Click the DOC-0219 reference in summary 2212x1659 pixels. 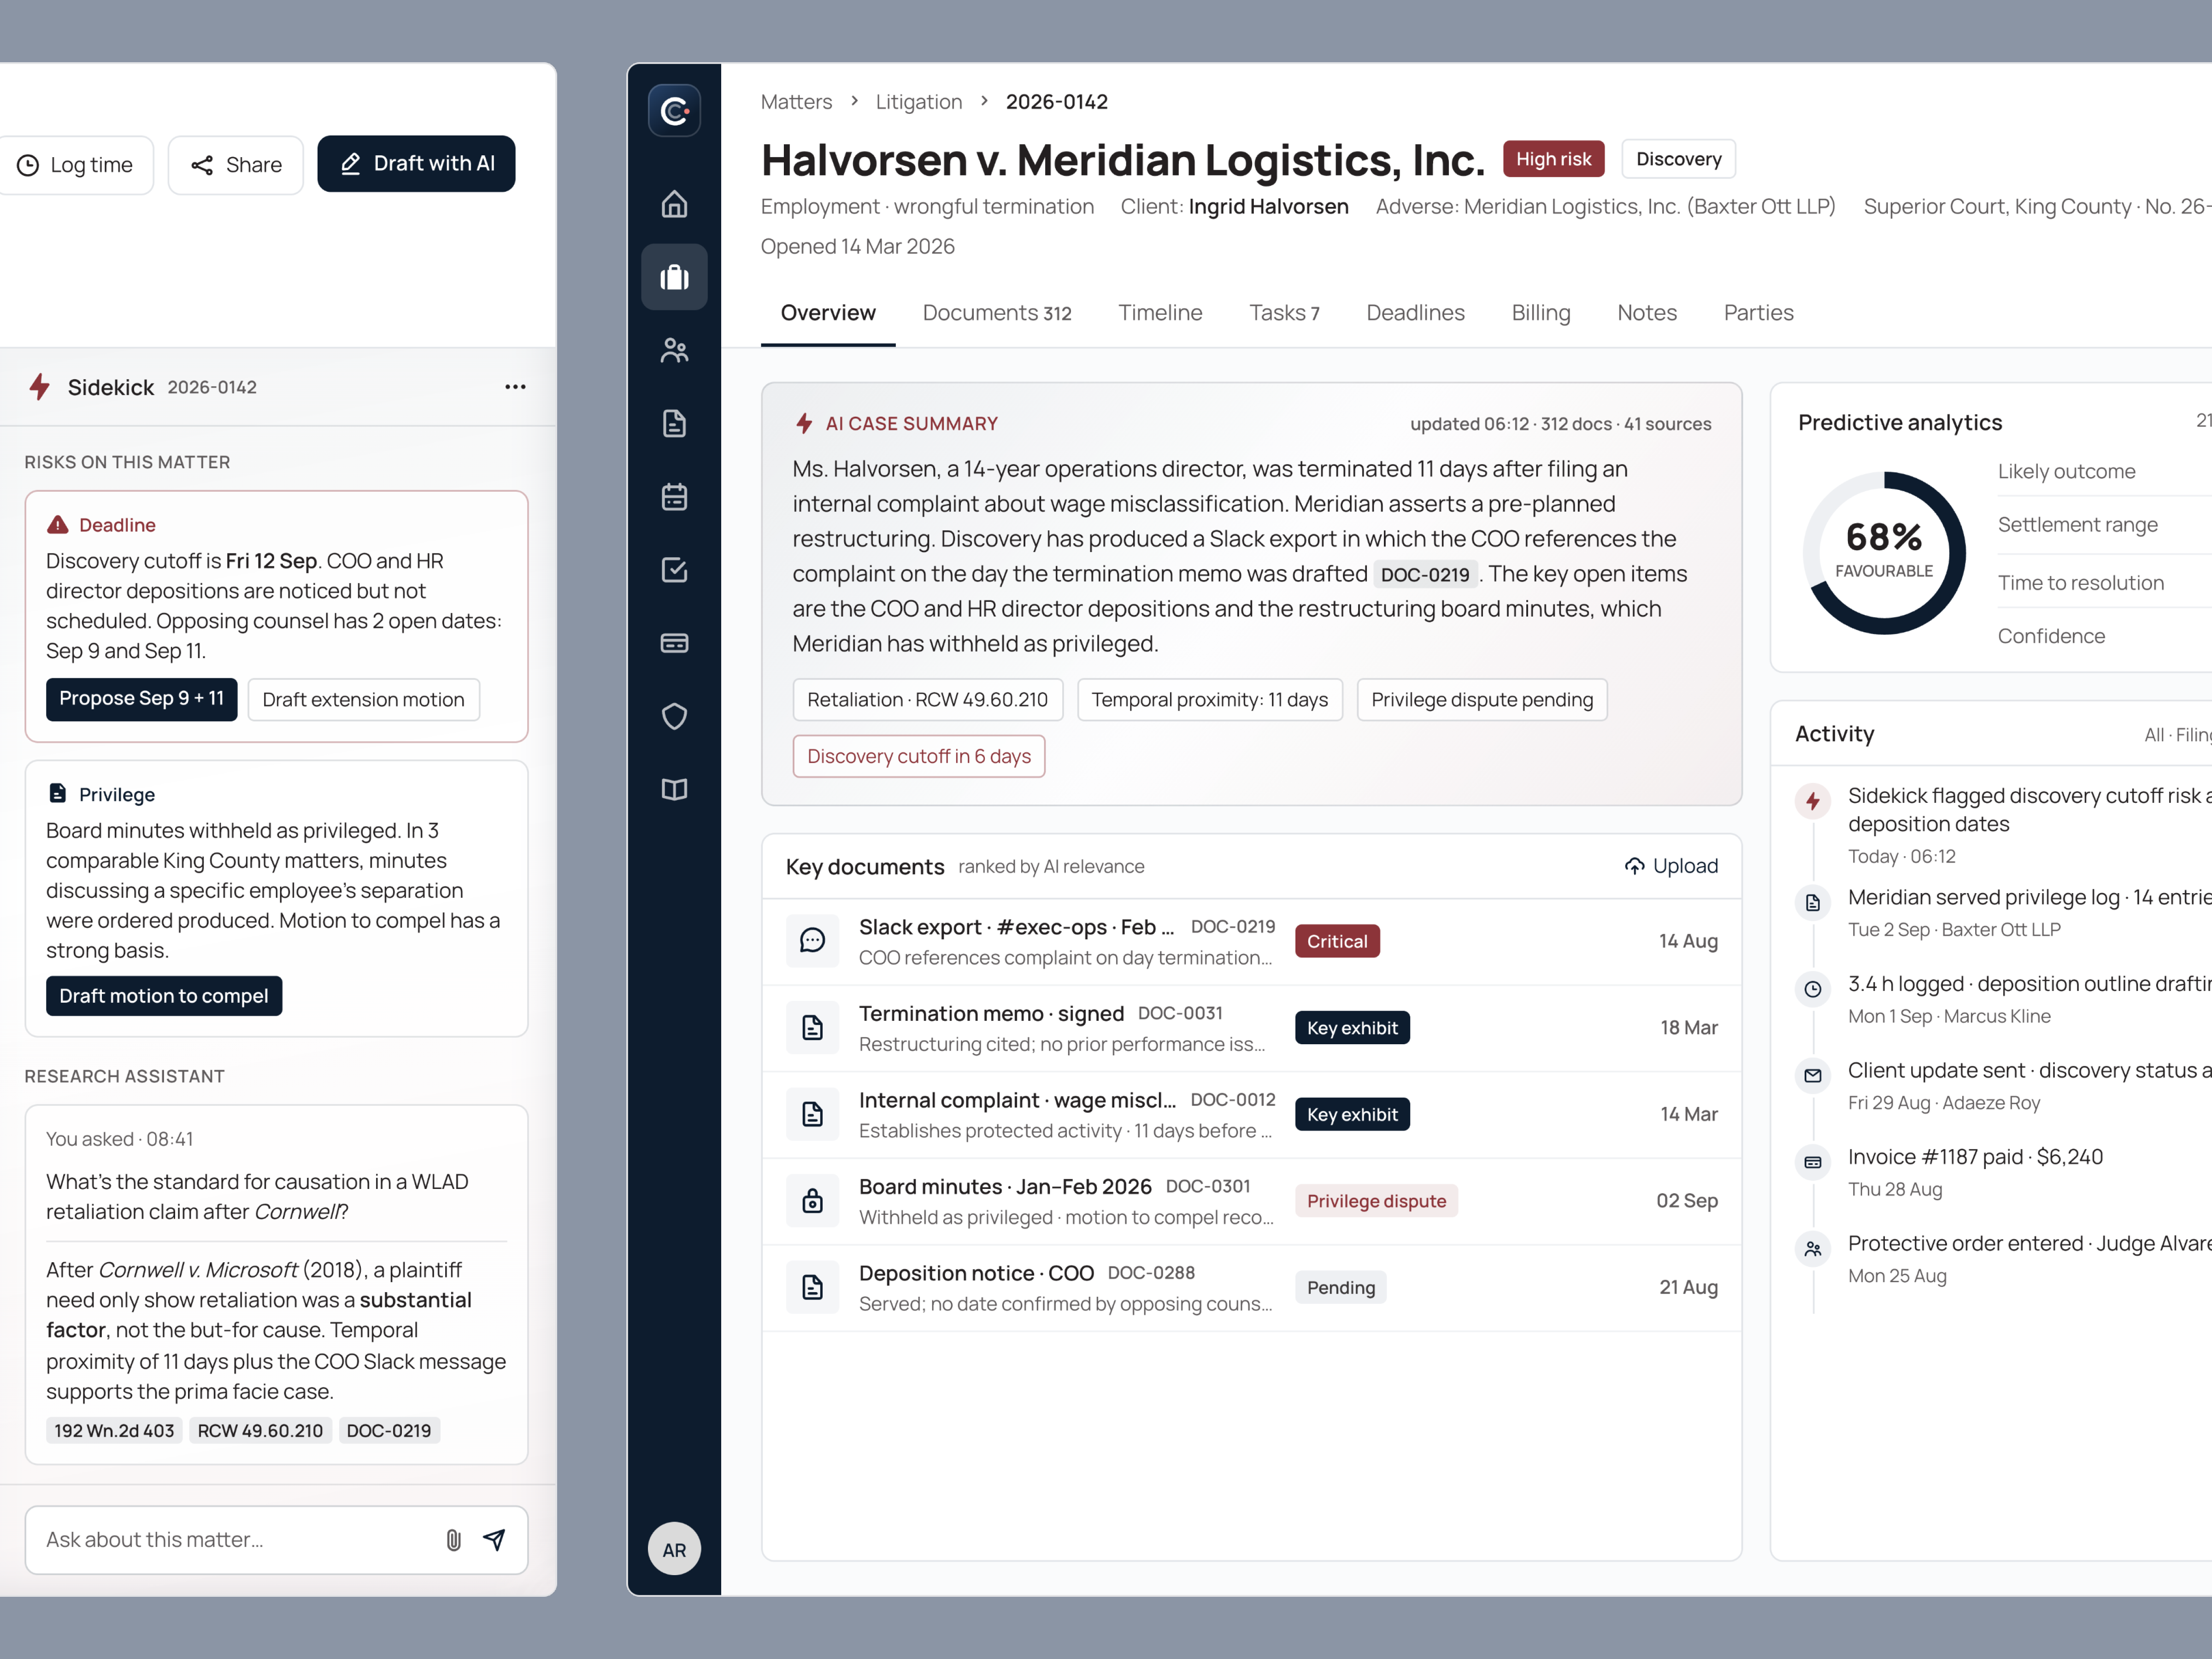[x=1424, y=574]
